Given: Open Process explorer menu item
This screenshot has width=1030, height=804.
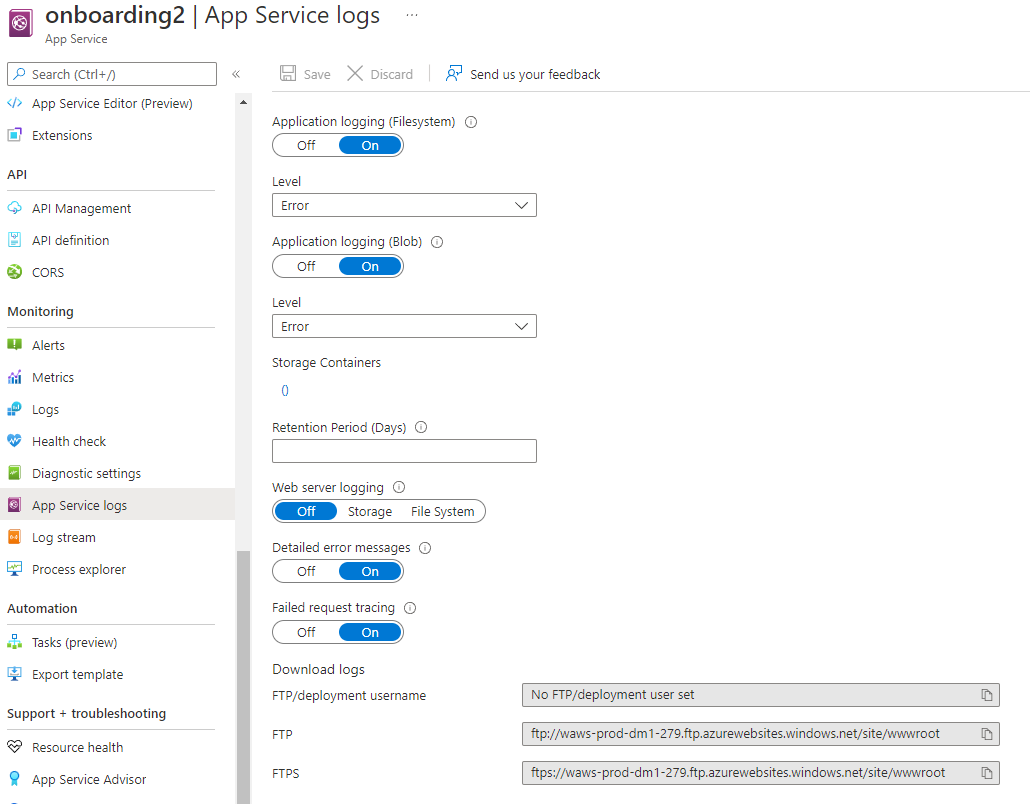Looking at the screenshot, I should 79,569.
